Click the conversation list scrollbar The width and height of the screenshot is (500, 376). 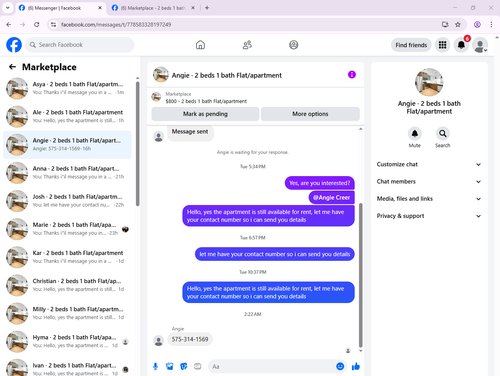coord(137,143)
